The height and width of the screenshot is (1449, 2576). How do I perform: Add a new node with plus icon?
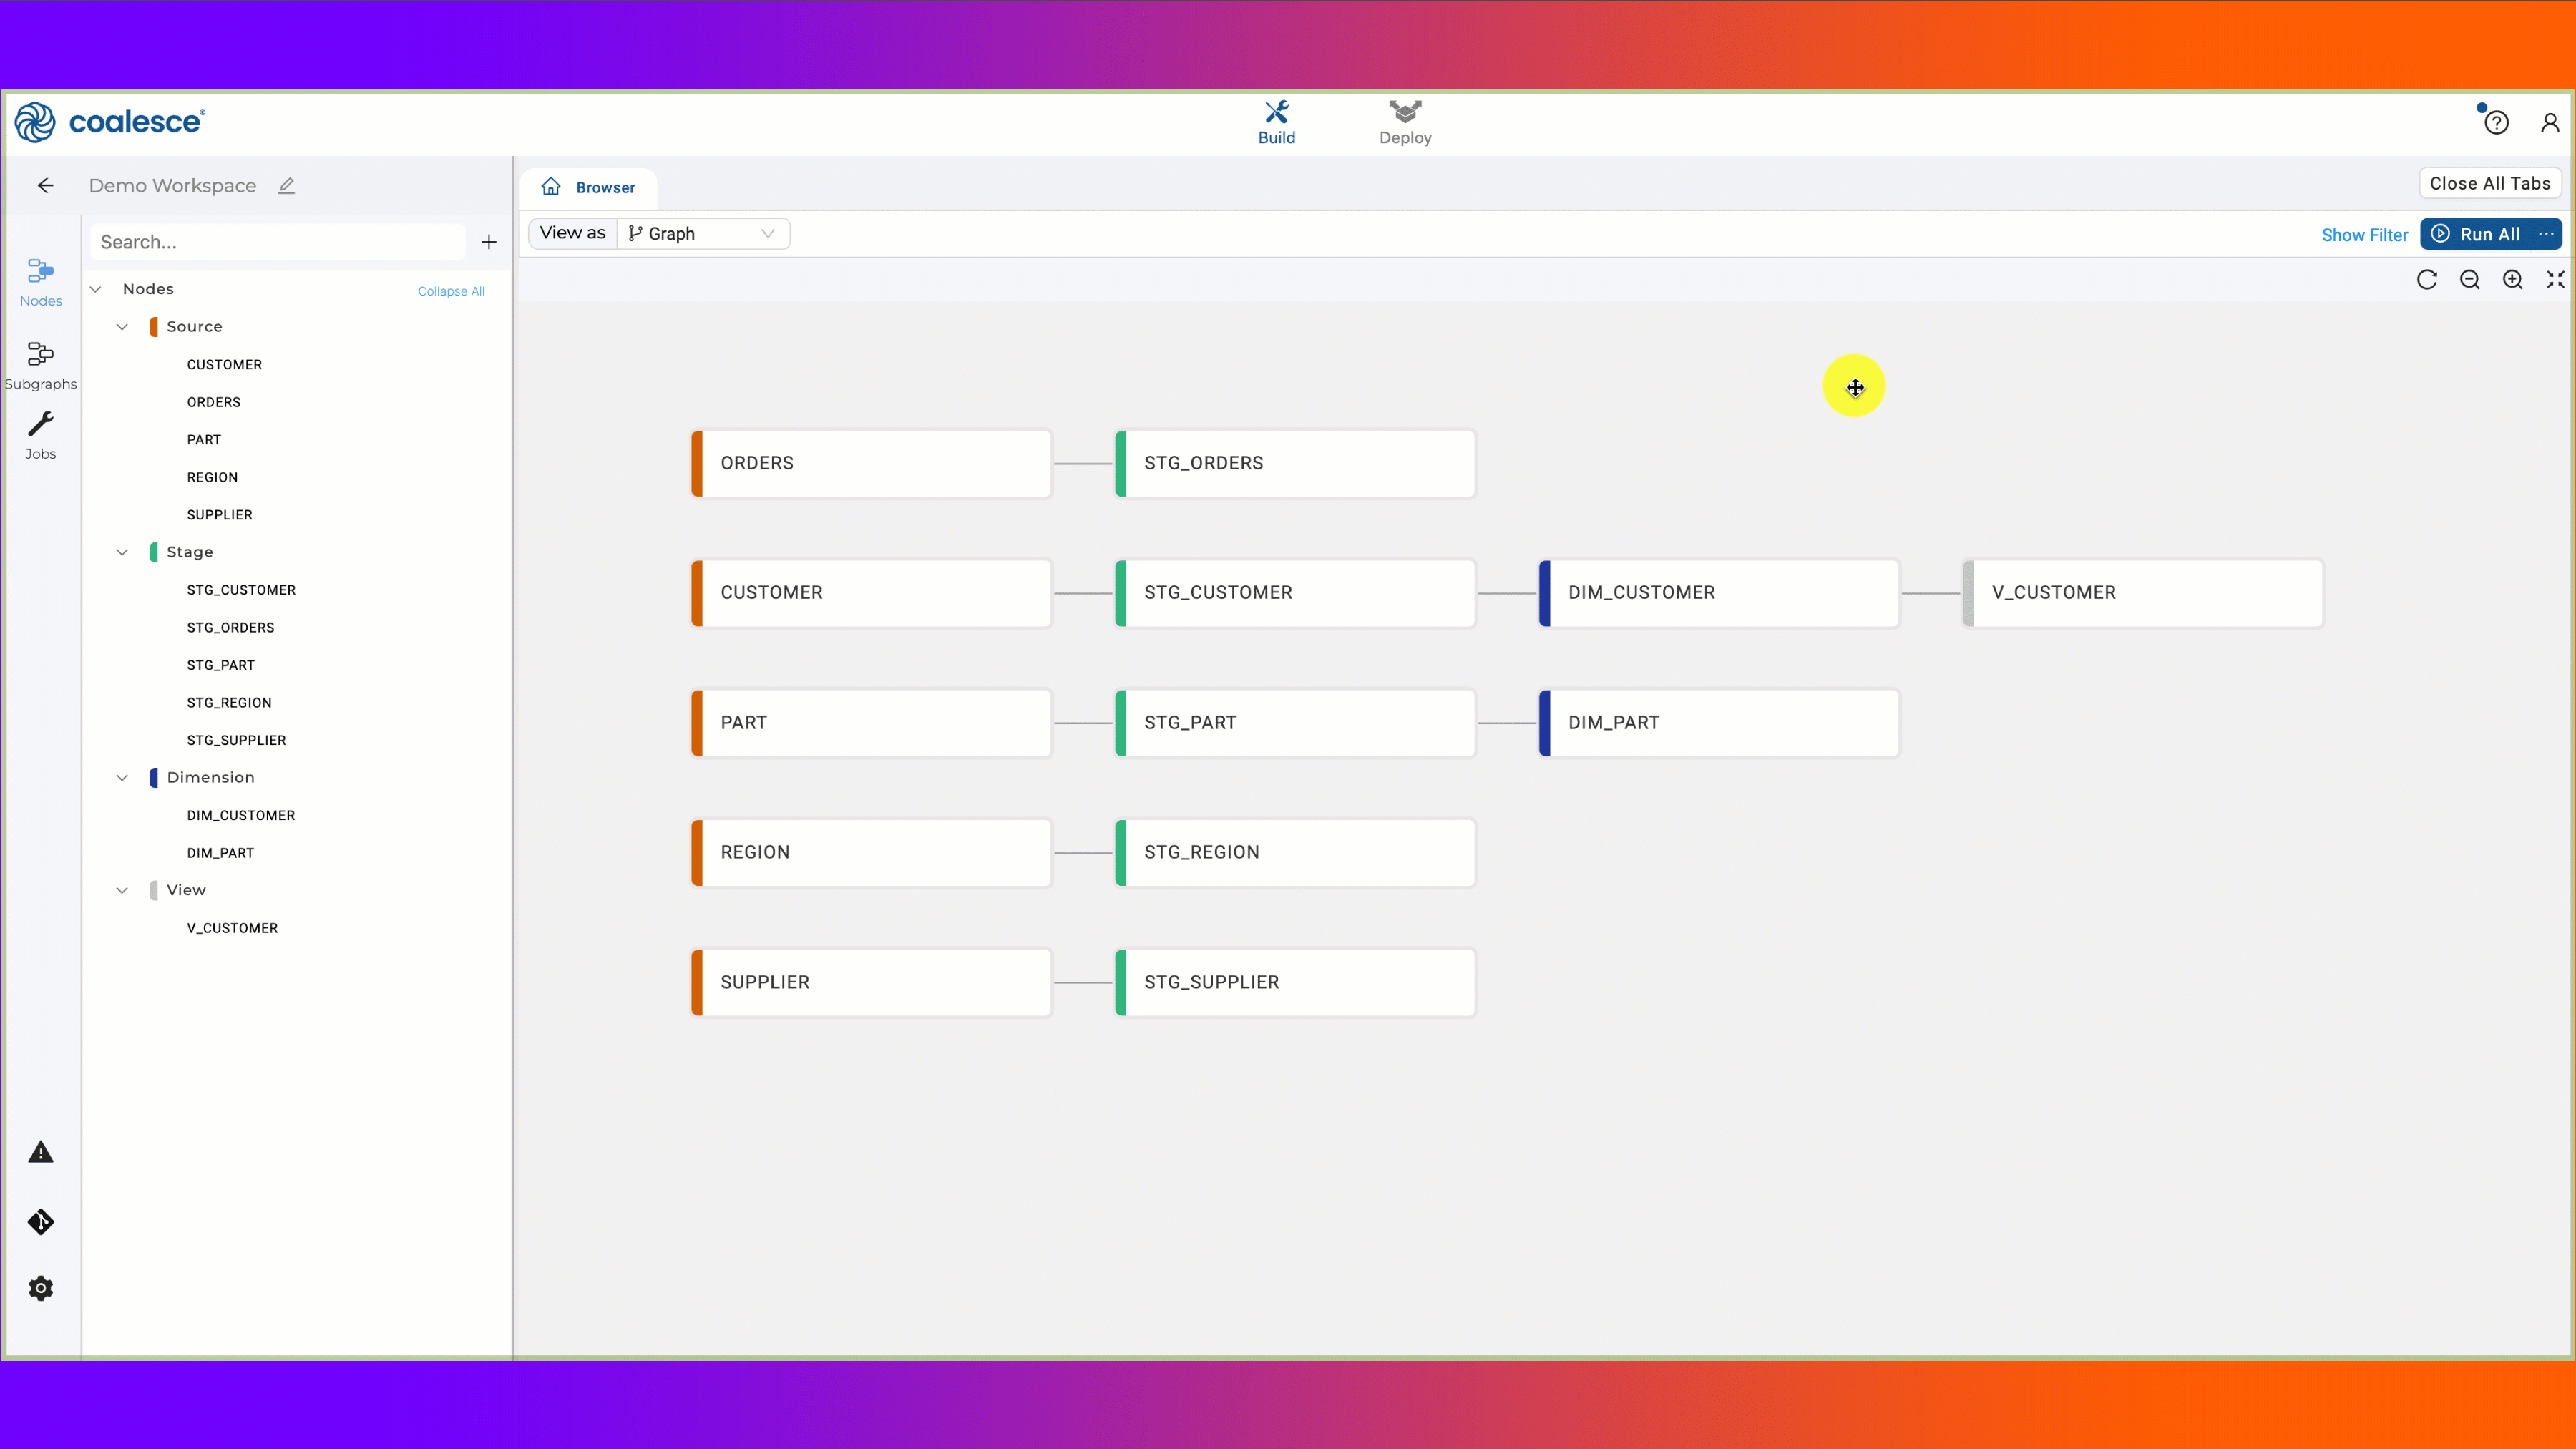pyautogui.click(x=488, y=242)
